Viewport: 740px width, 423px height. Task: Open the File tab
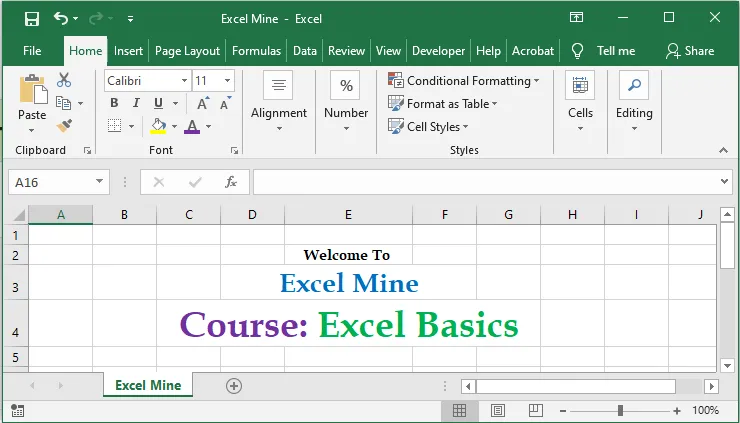[x=32, y=51]
